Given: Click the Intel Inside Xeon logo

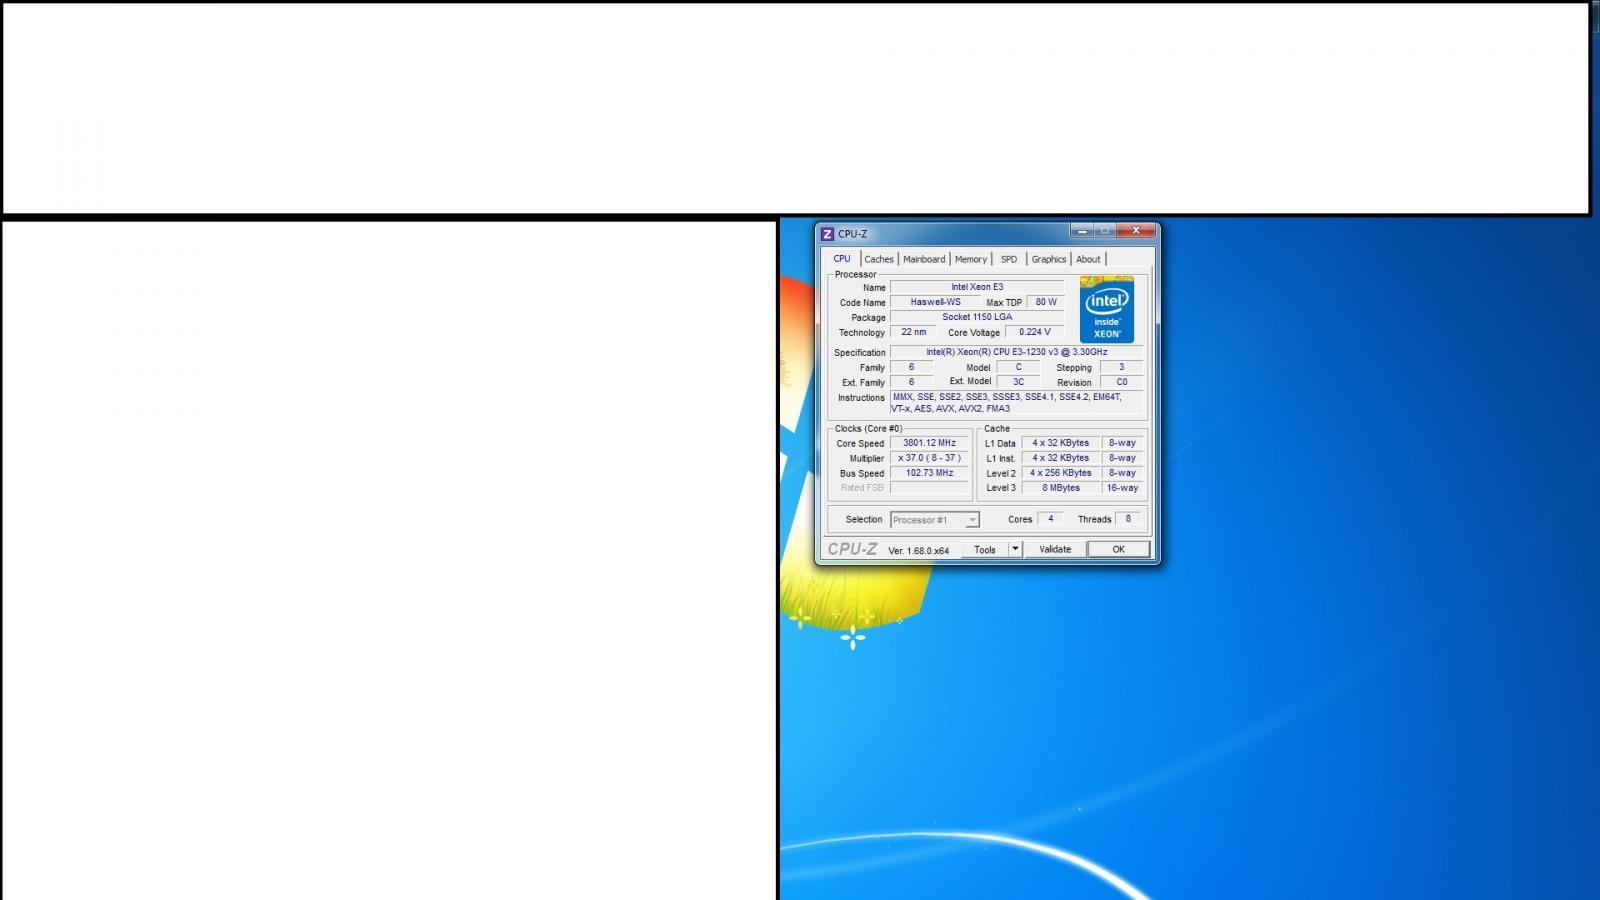Looking at the screenshot, I should click(1107, 309).
